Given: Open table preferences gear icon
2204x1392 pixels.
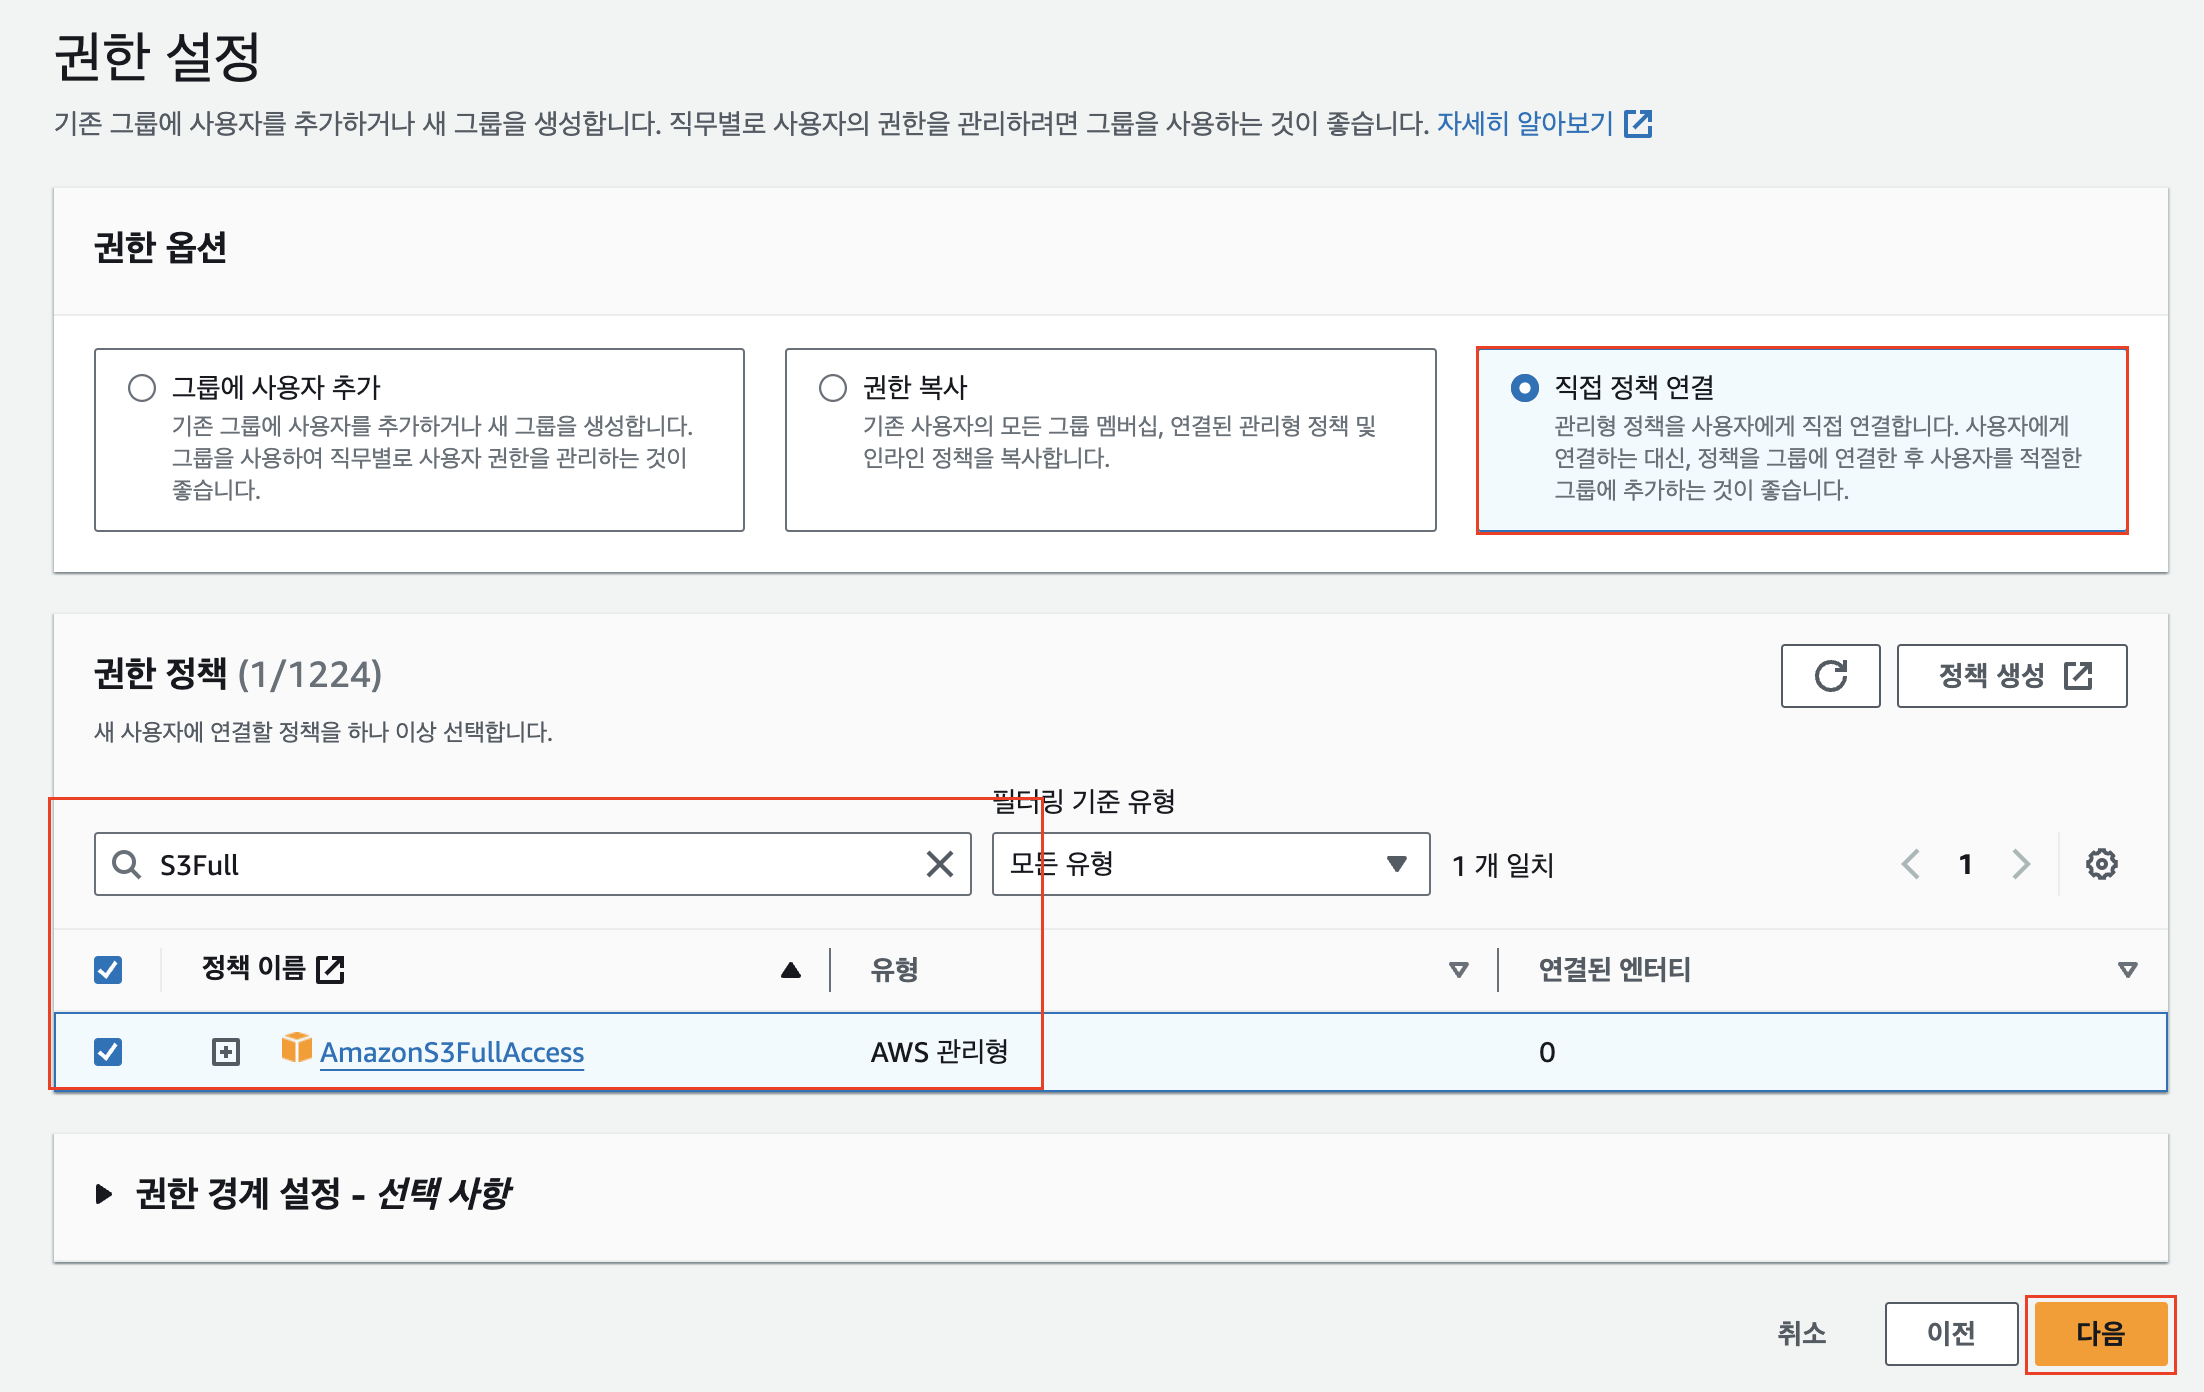Looking at the screenshot, I should [x=2101, y=864].
